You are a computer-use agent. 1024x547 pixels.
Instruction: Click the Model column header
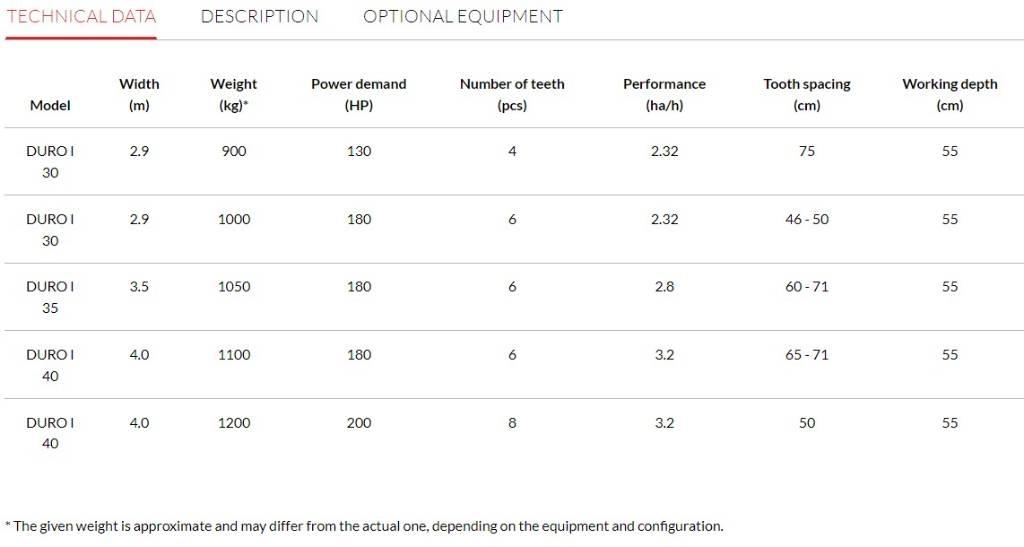pyautogui.click(x=50, y=105)
